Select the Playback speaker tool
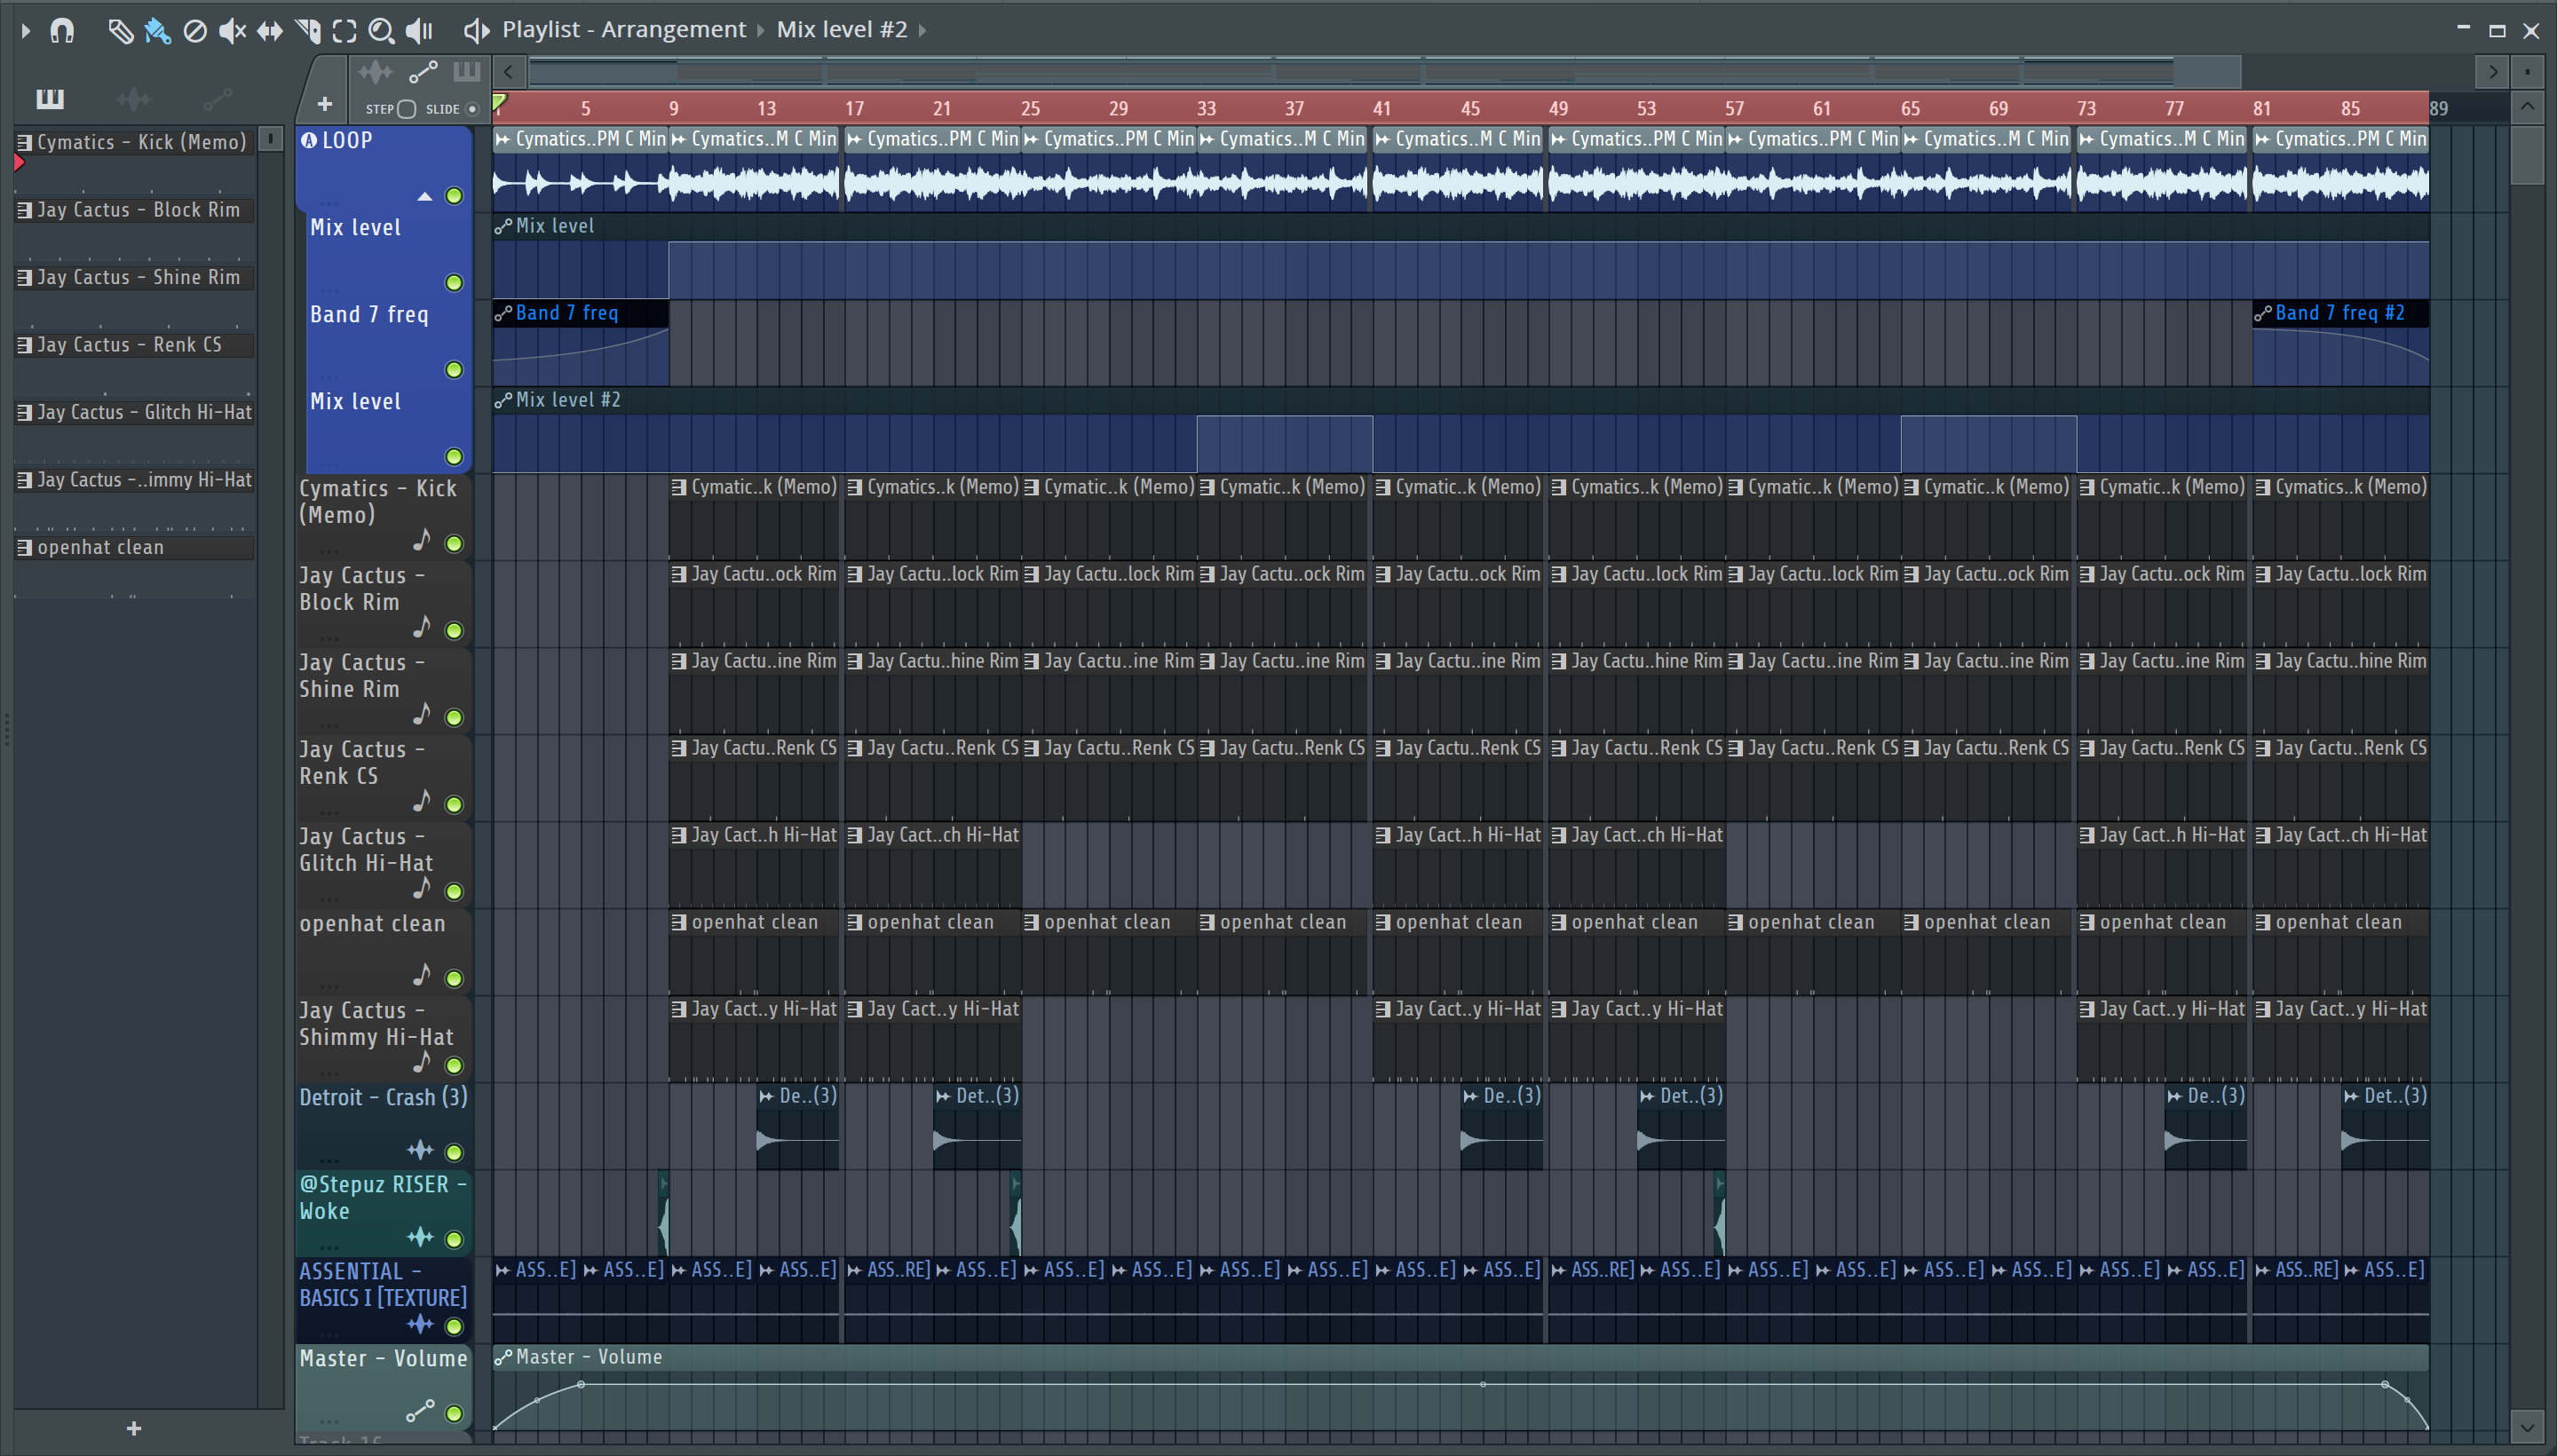The height and width of the screenshot is (1456, 2557). coord(420,30)
